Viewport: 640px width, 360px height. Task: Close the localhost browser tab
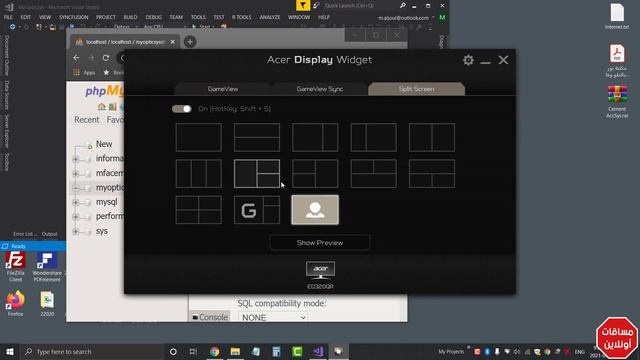click(x=173, y=42)
